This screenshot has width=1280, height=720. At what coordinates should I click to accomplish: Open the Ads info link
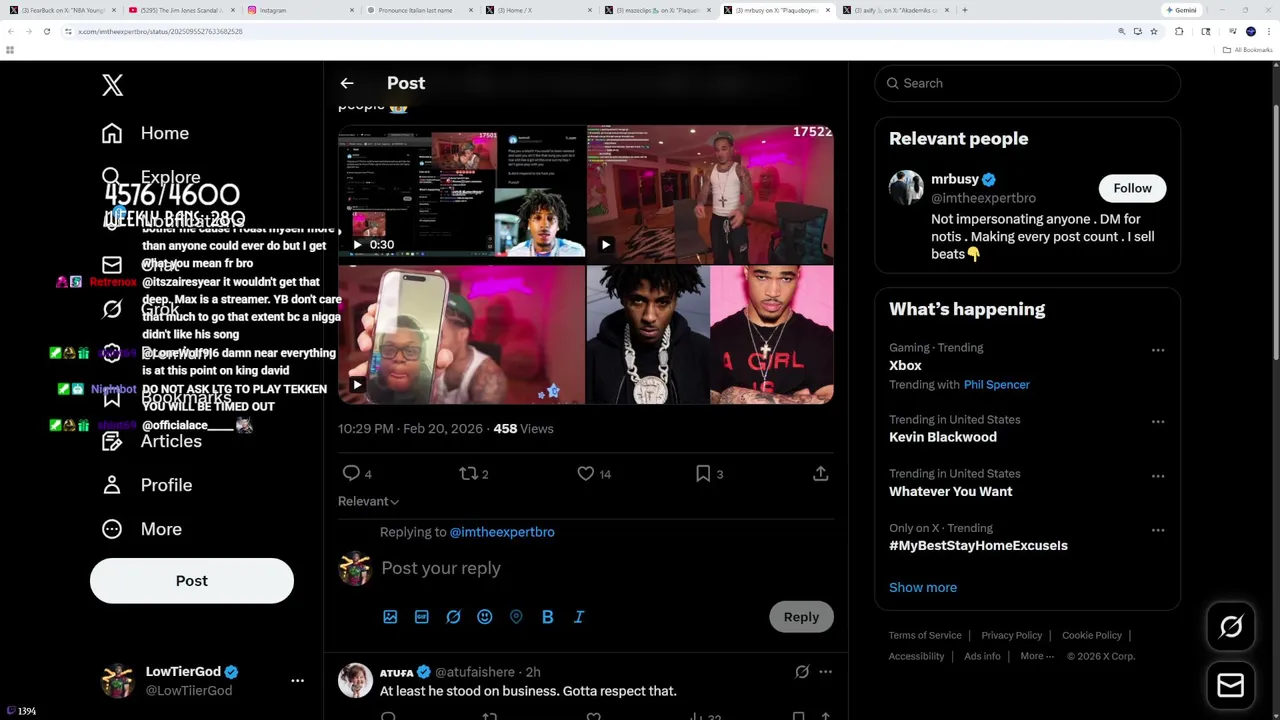pyautogui.click(x=982, y=656)
